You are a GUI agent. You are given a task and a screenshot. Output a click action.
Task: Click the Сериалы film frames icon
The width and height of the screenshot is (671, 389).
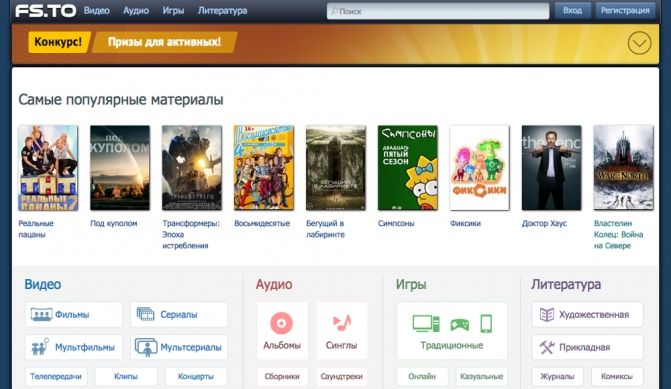coord(145,315)
